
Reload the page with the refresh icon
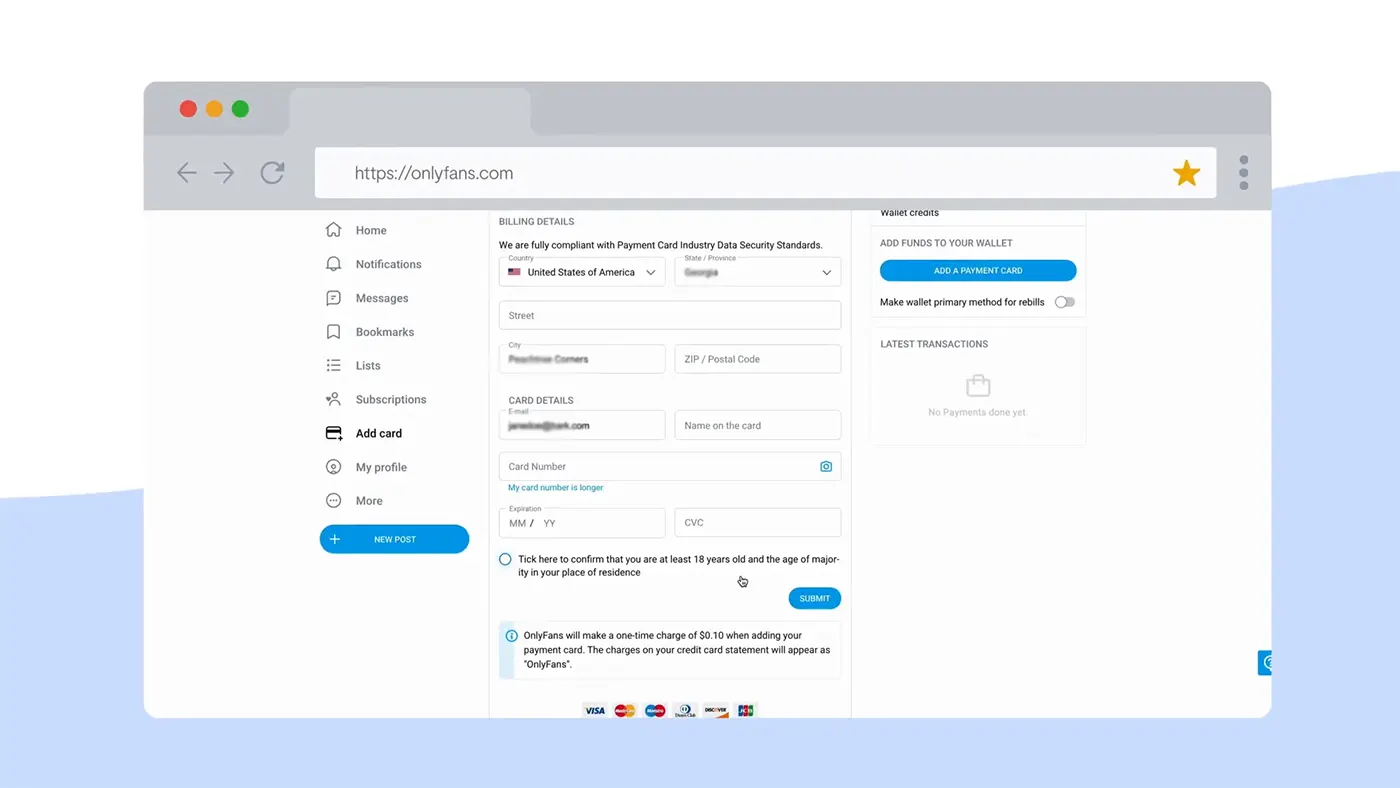pos(272,173)
